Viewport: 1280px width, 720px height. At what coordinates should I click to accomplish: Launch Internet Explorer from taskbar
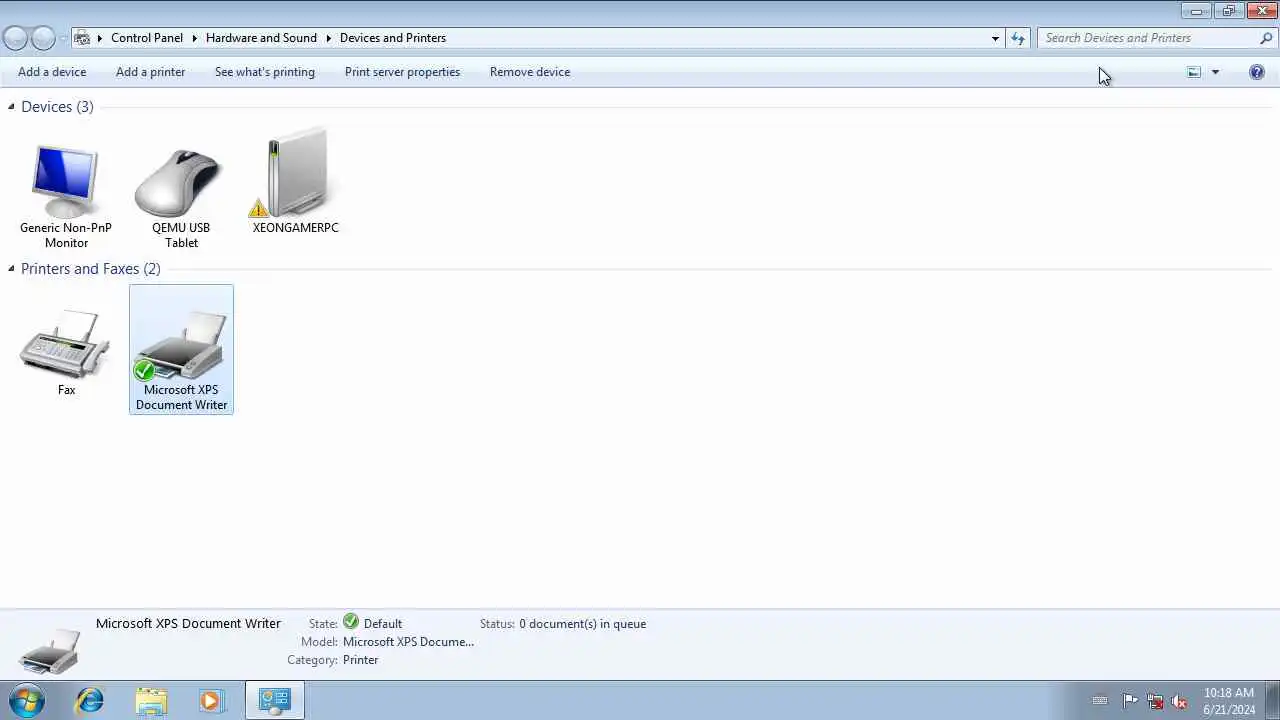[90, 700]
